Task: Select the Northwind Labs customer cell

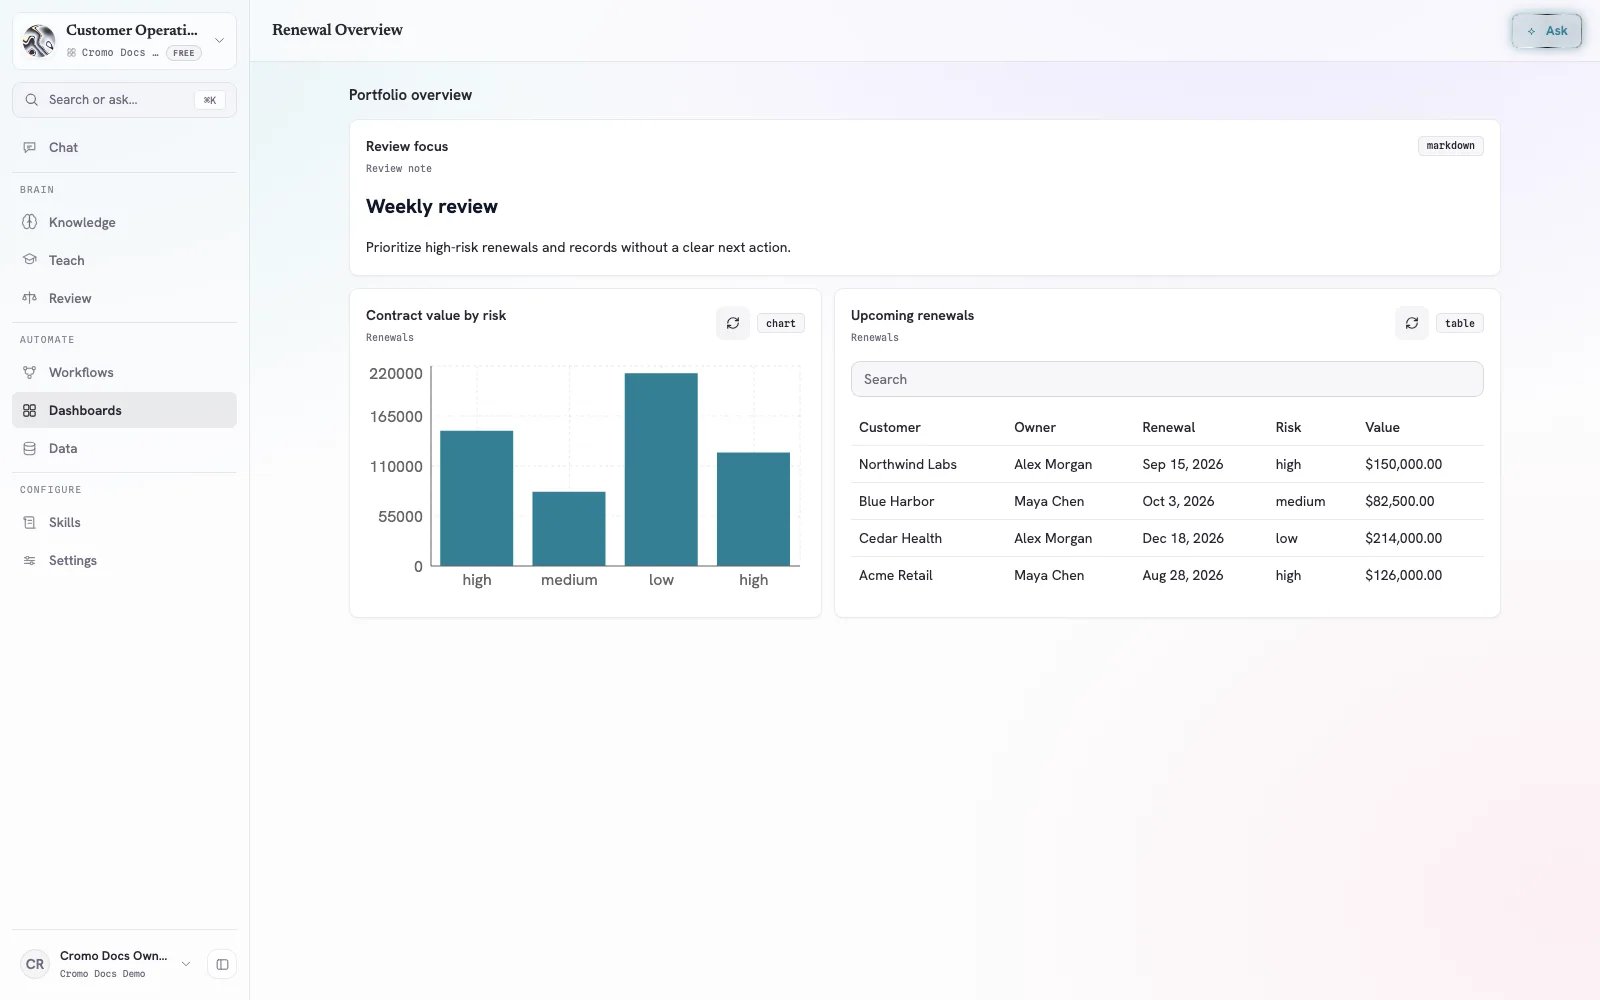Action: pos(908,464)
